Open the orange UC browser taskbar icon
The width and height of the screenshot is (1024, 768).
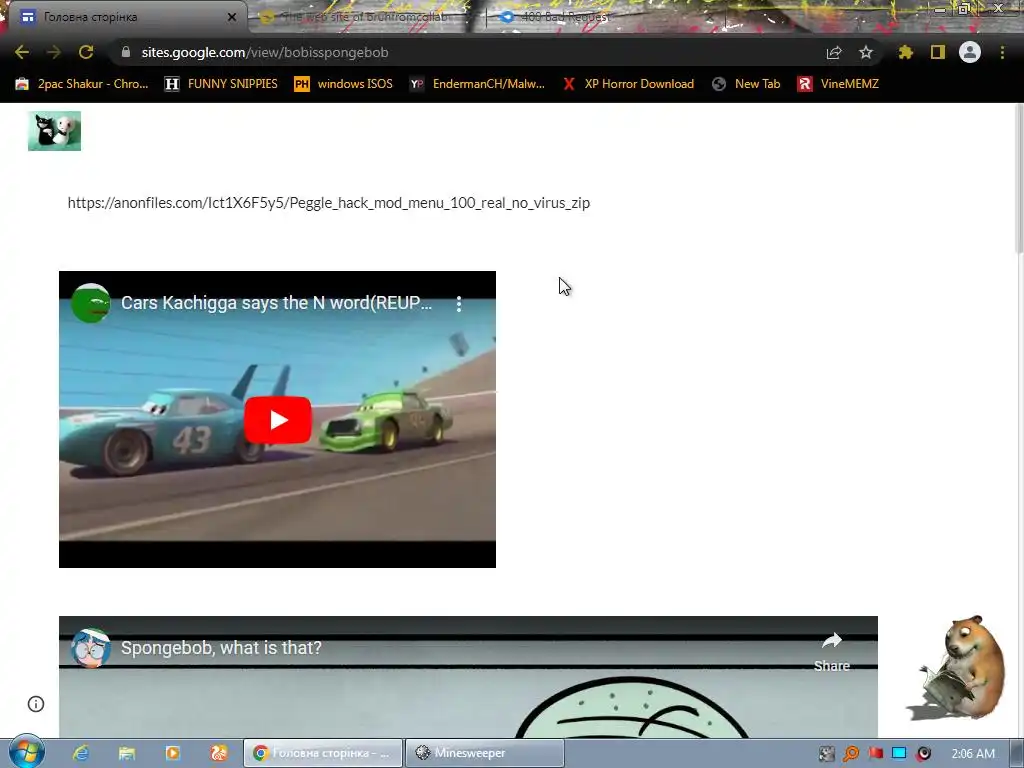click(219, 753)
